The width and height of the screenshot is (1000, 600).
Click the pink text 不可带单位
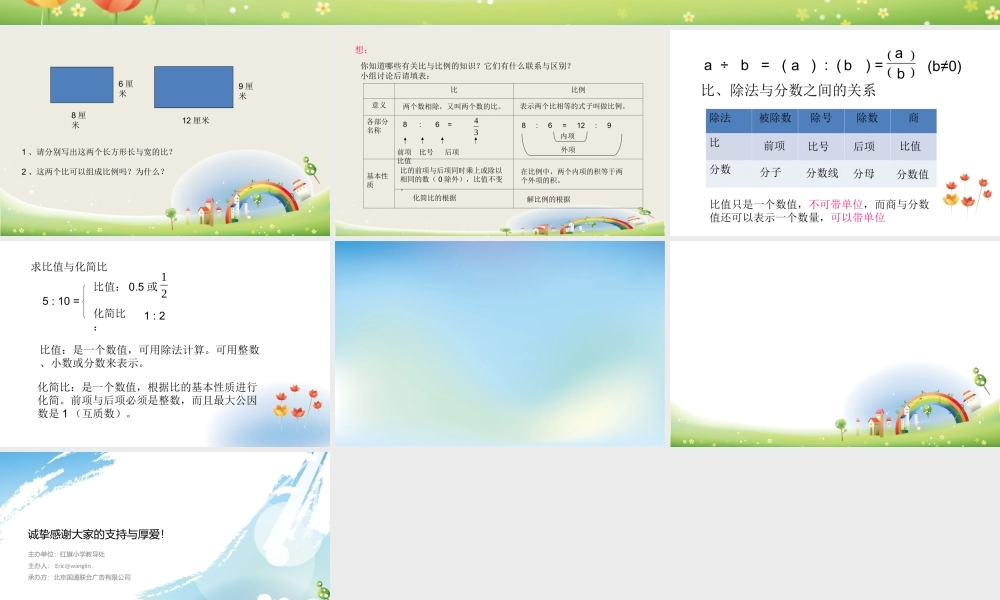coord(835,204)
